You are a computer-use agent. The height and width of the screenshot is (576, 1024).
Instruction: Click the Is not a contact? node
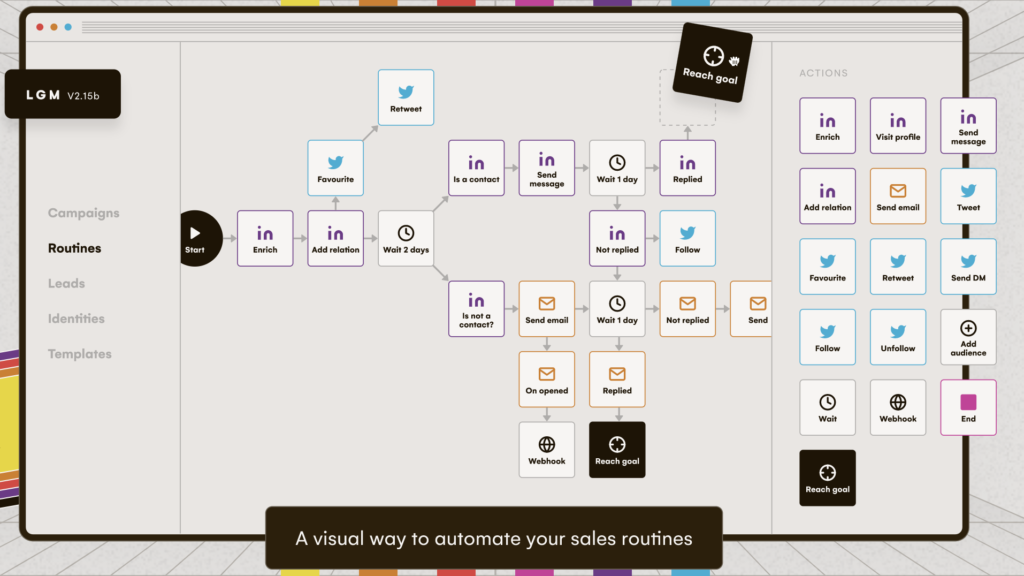(476, 309)
